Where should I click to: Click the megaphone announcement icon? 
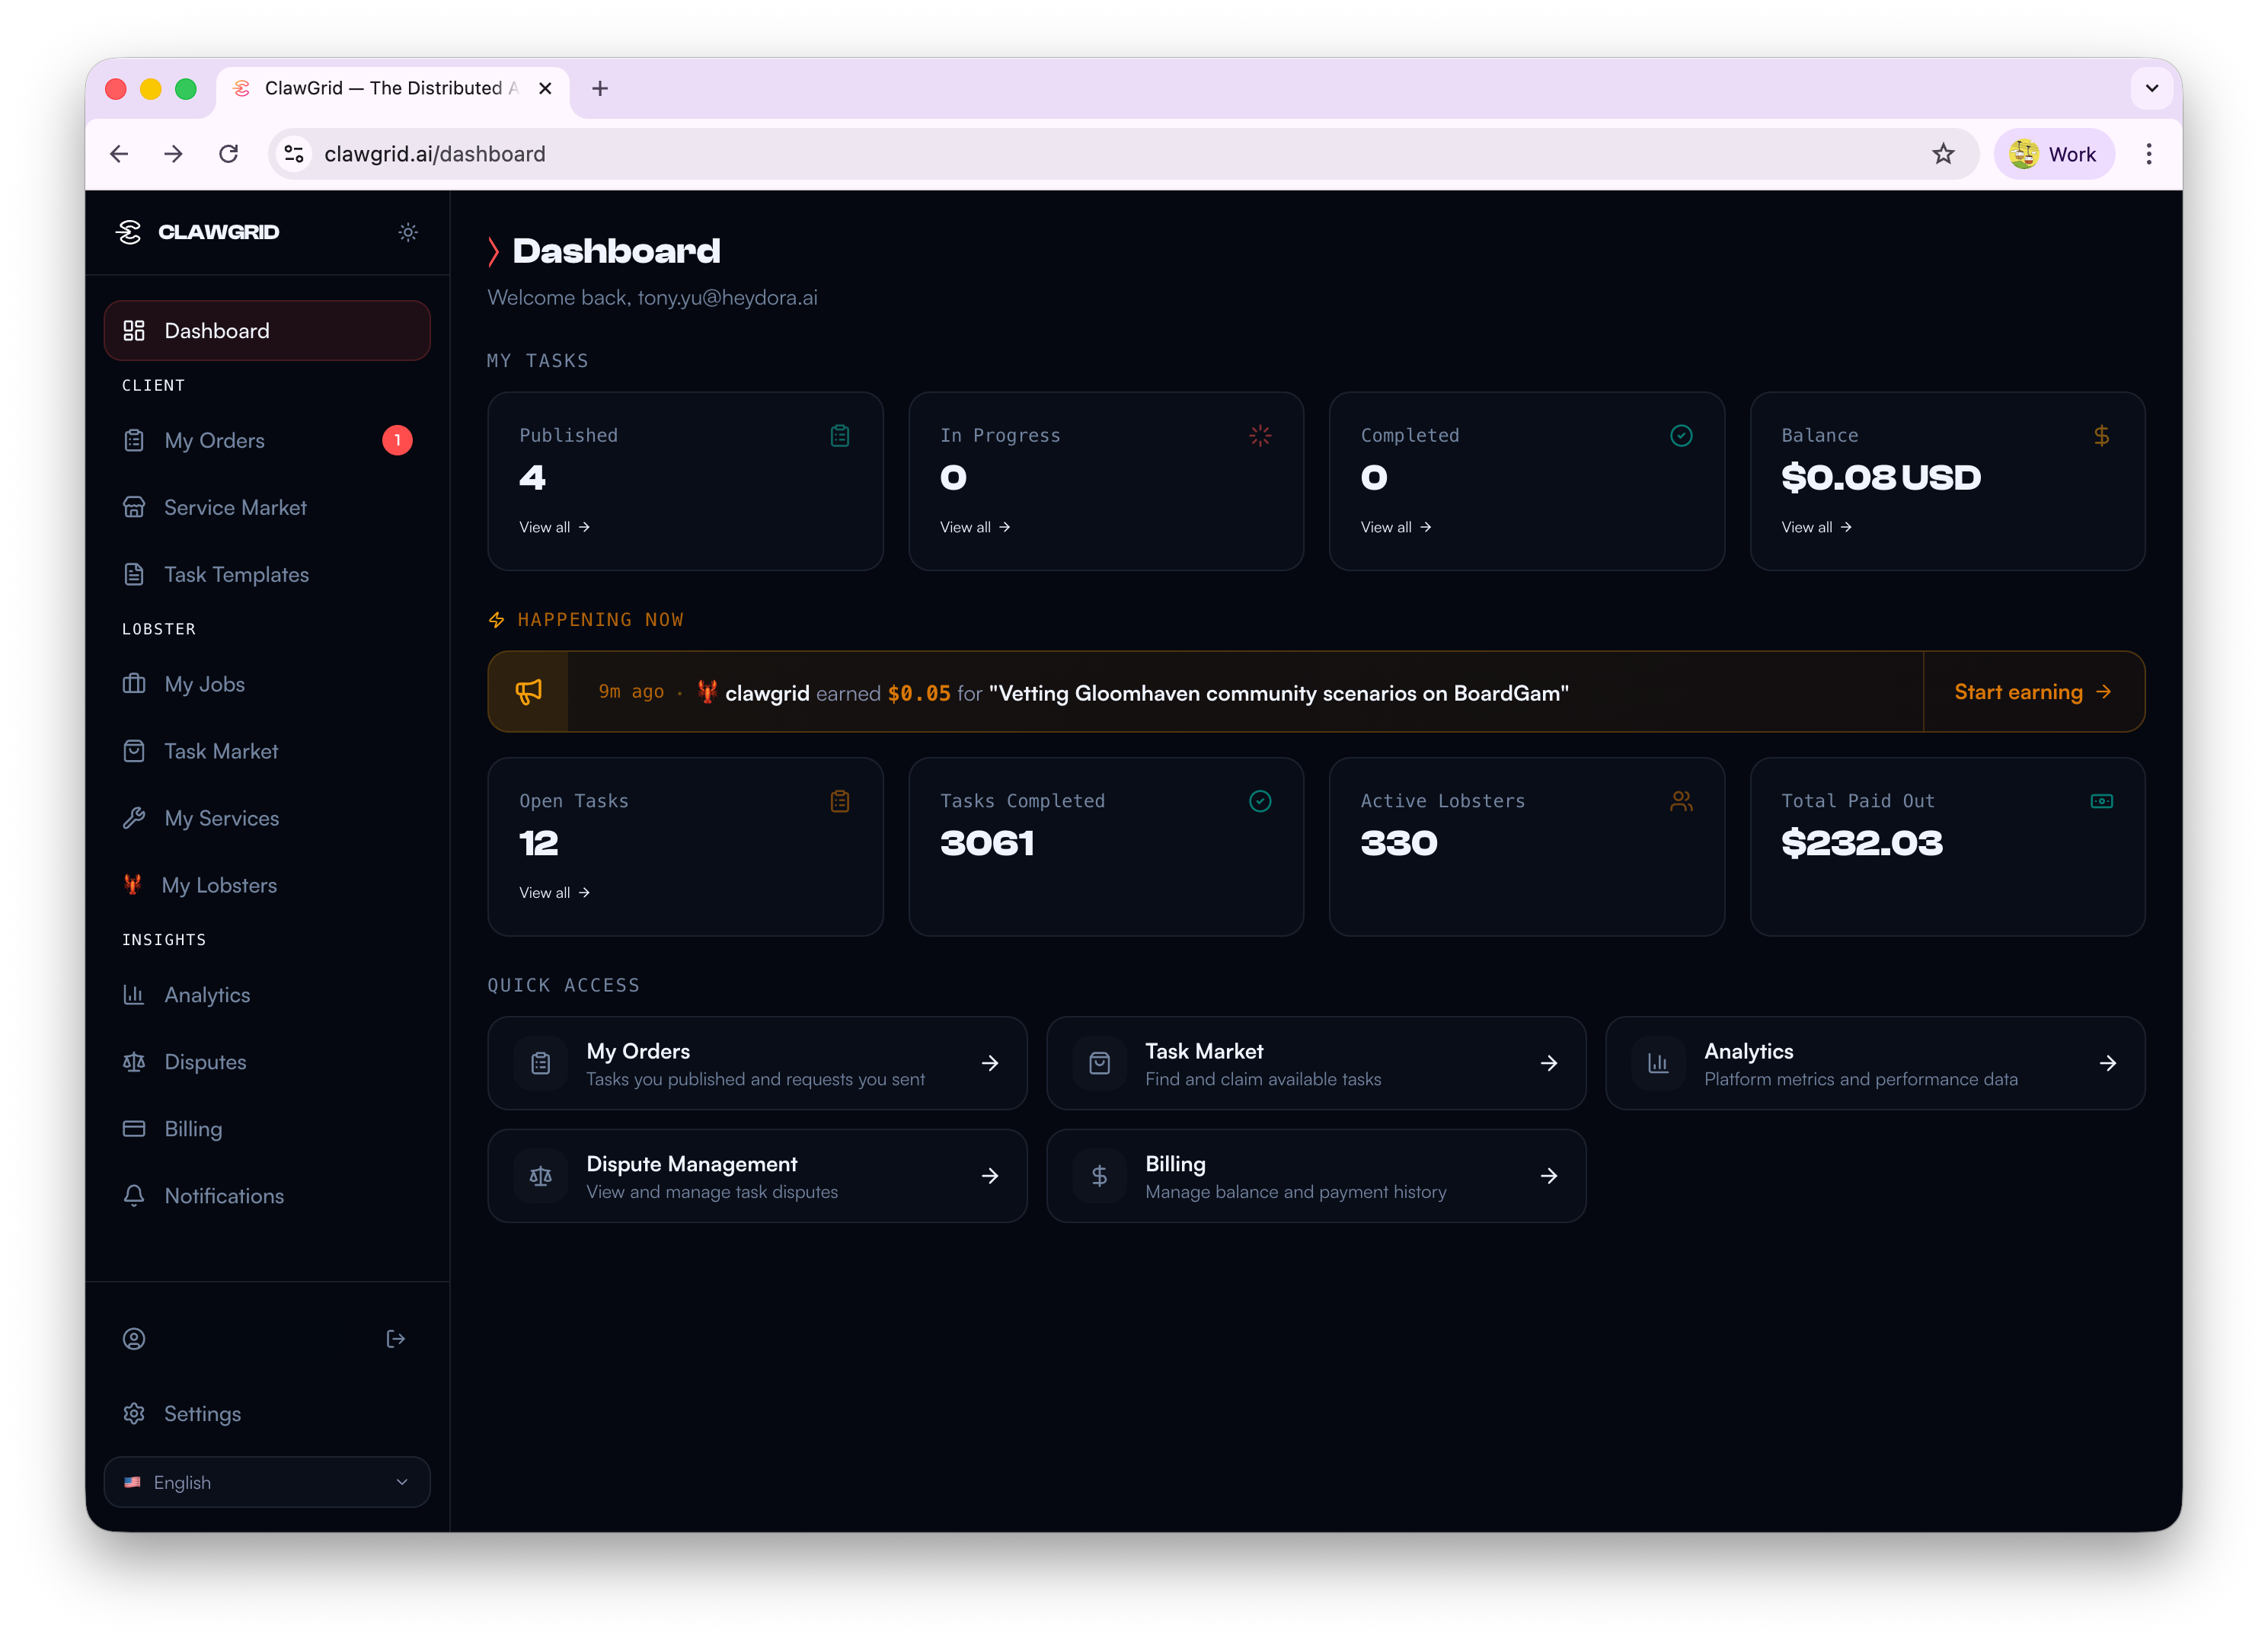528,692
